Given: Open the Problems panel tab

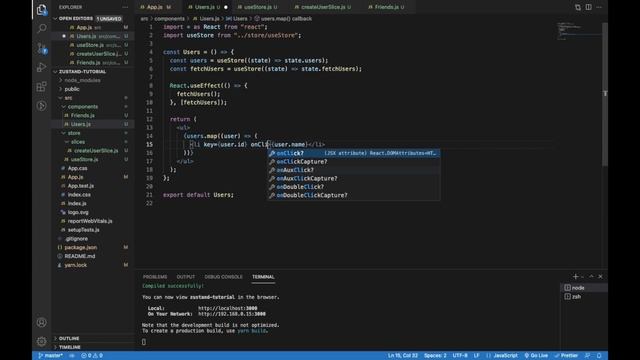Looking at the screenshot, I should click(155, 277).
